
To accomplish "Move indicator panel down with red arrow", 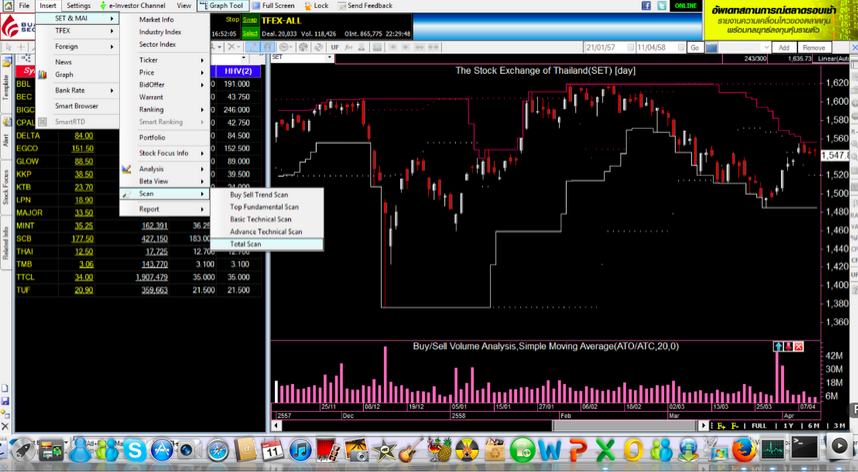I will coord(789,347).
